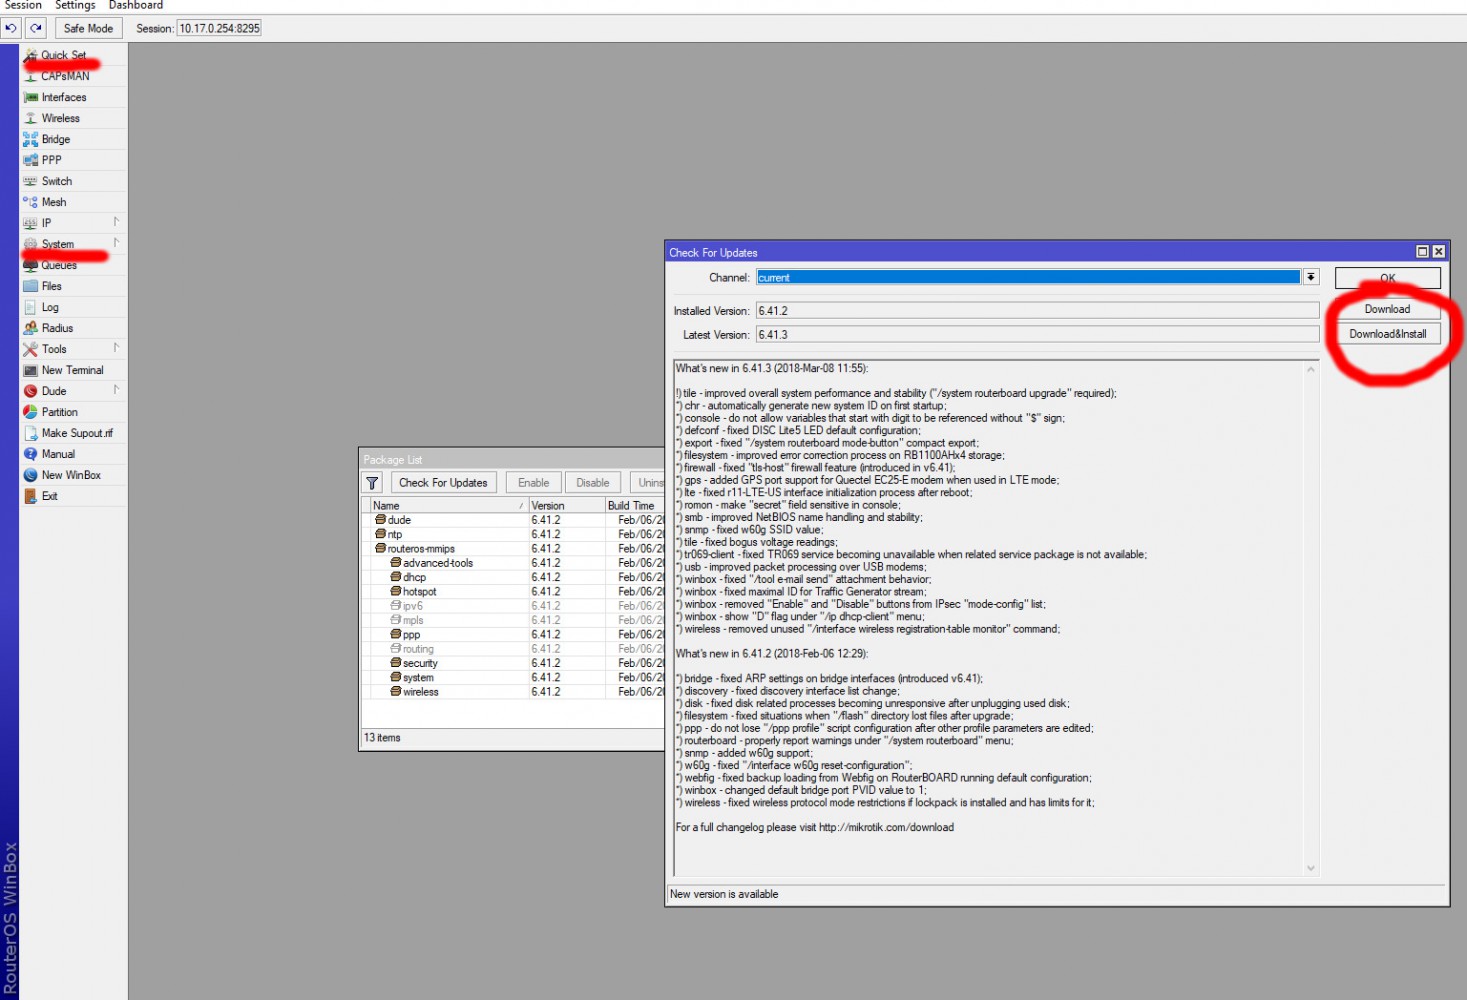
Task: Open the Dashboard menu
Action: [135, 5]
